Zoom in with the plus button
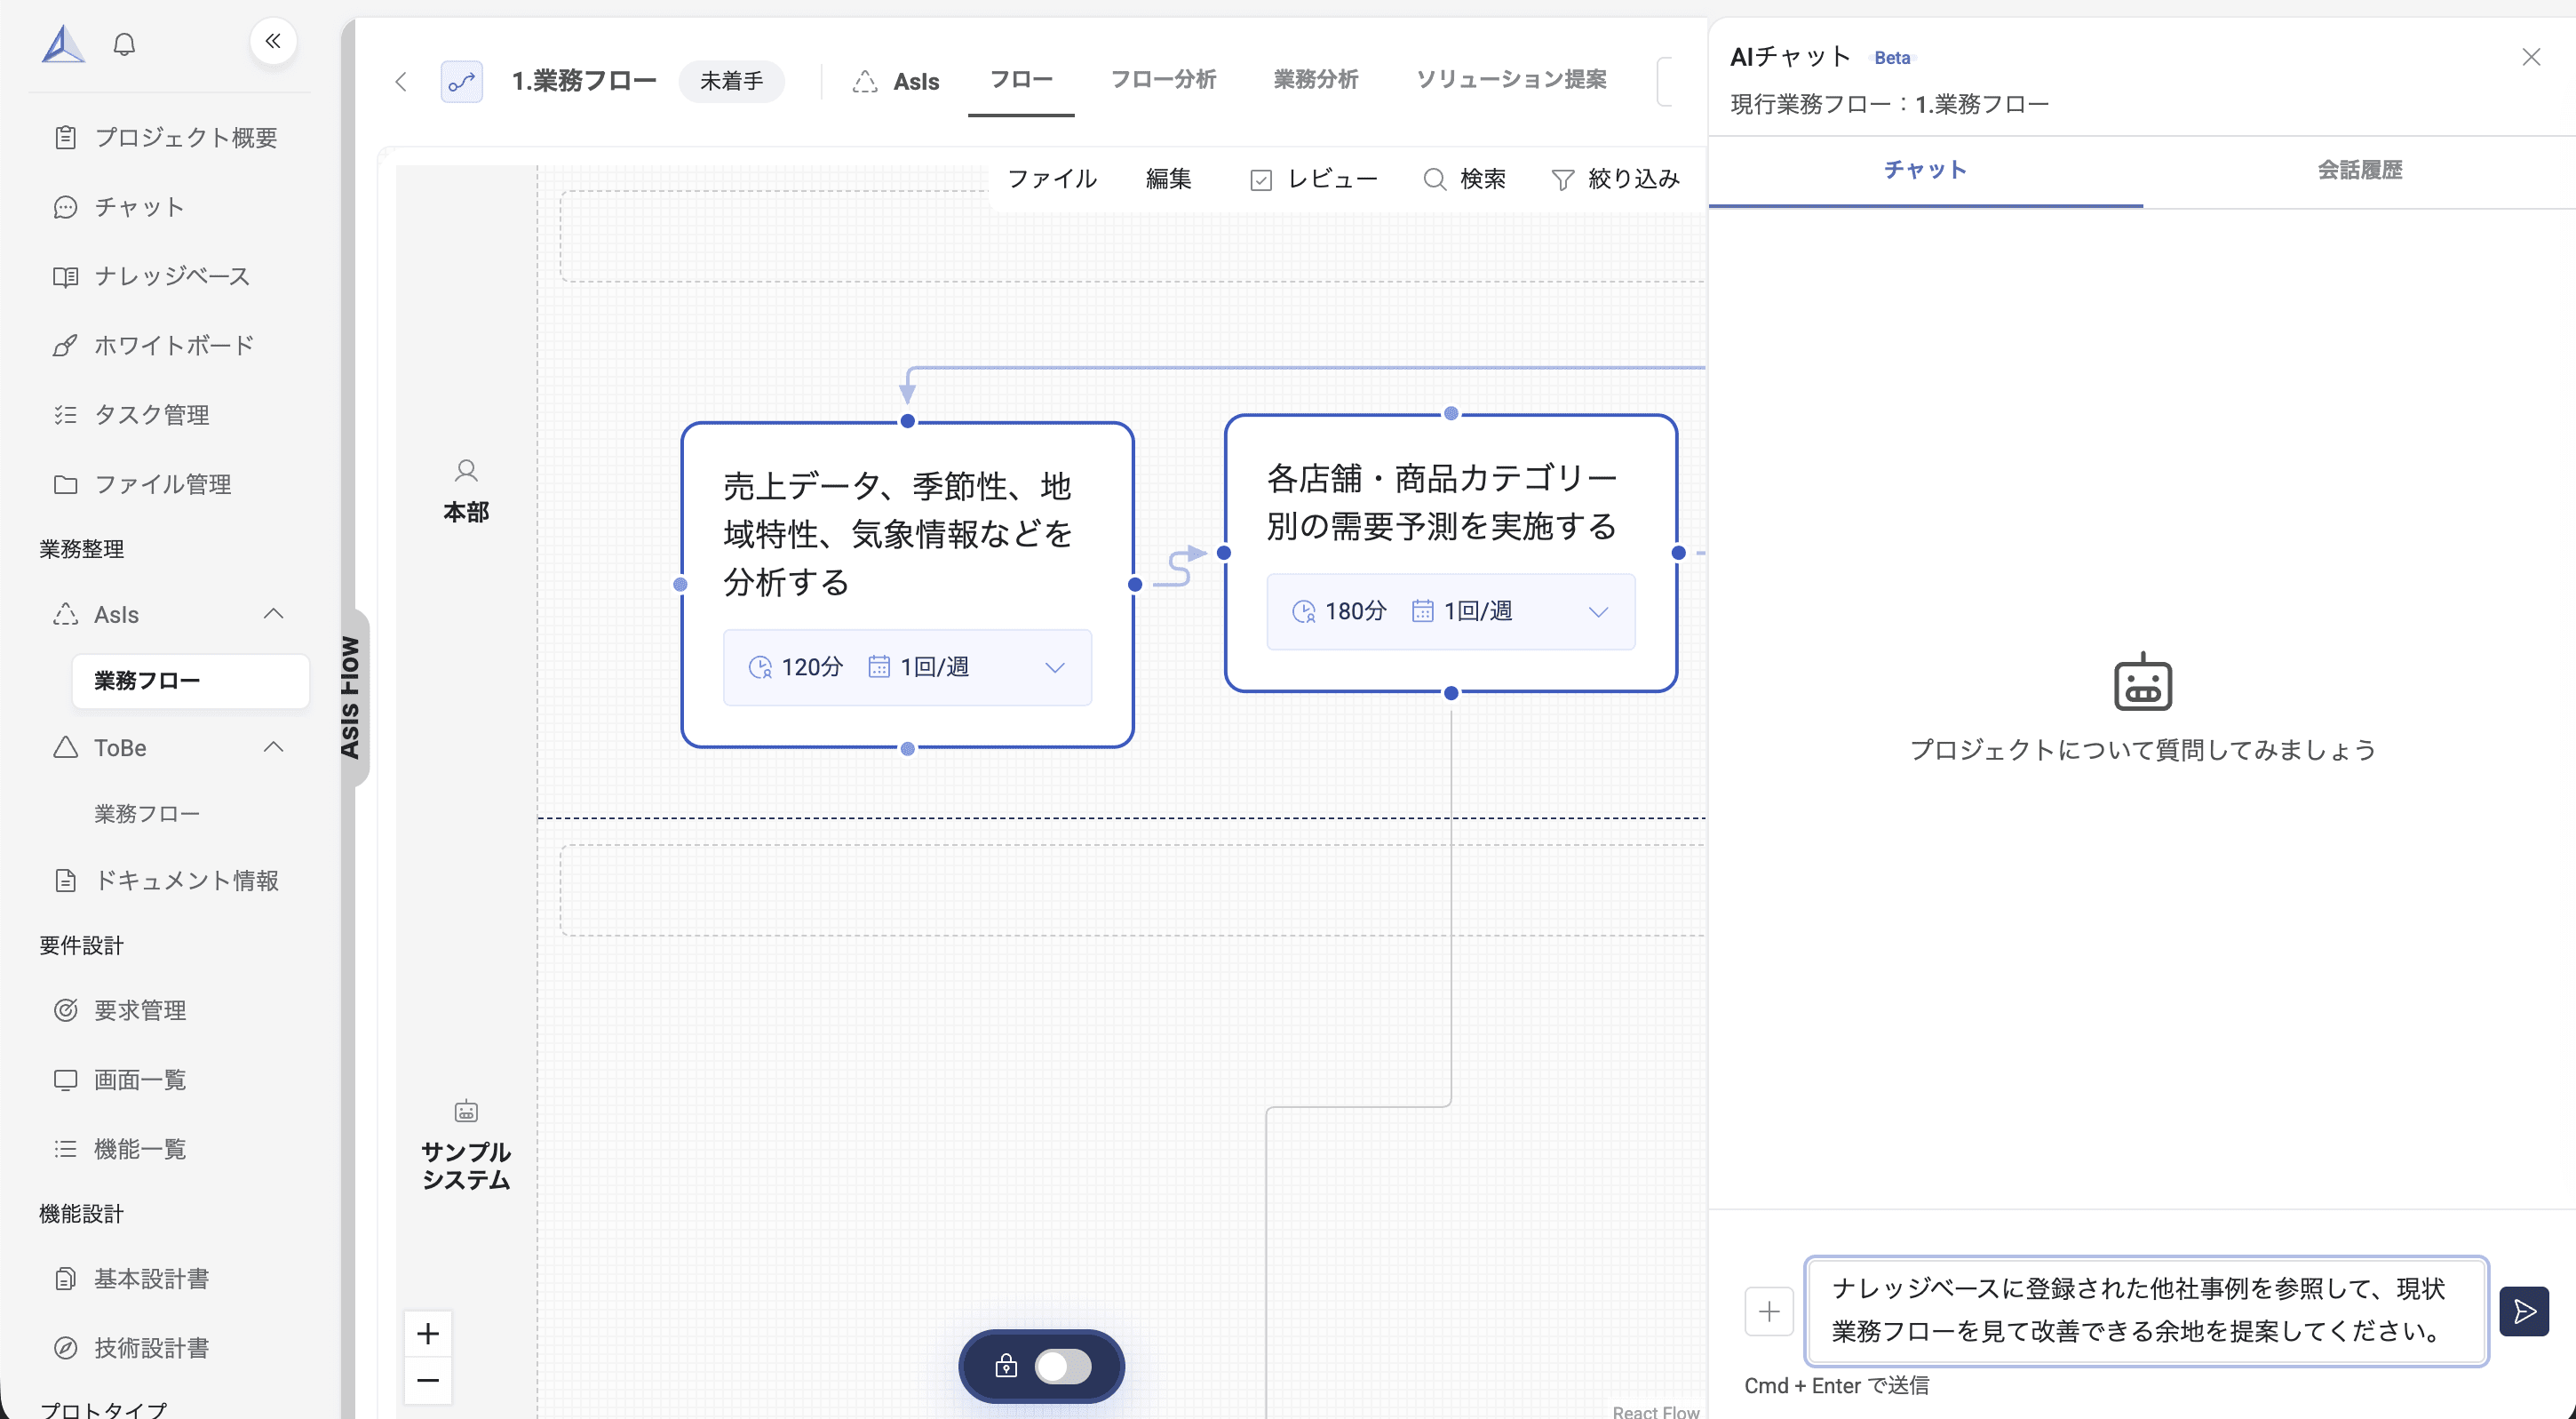Screen dimensions: 2576x1419 (428, 1333)
